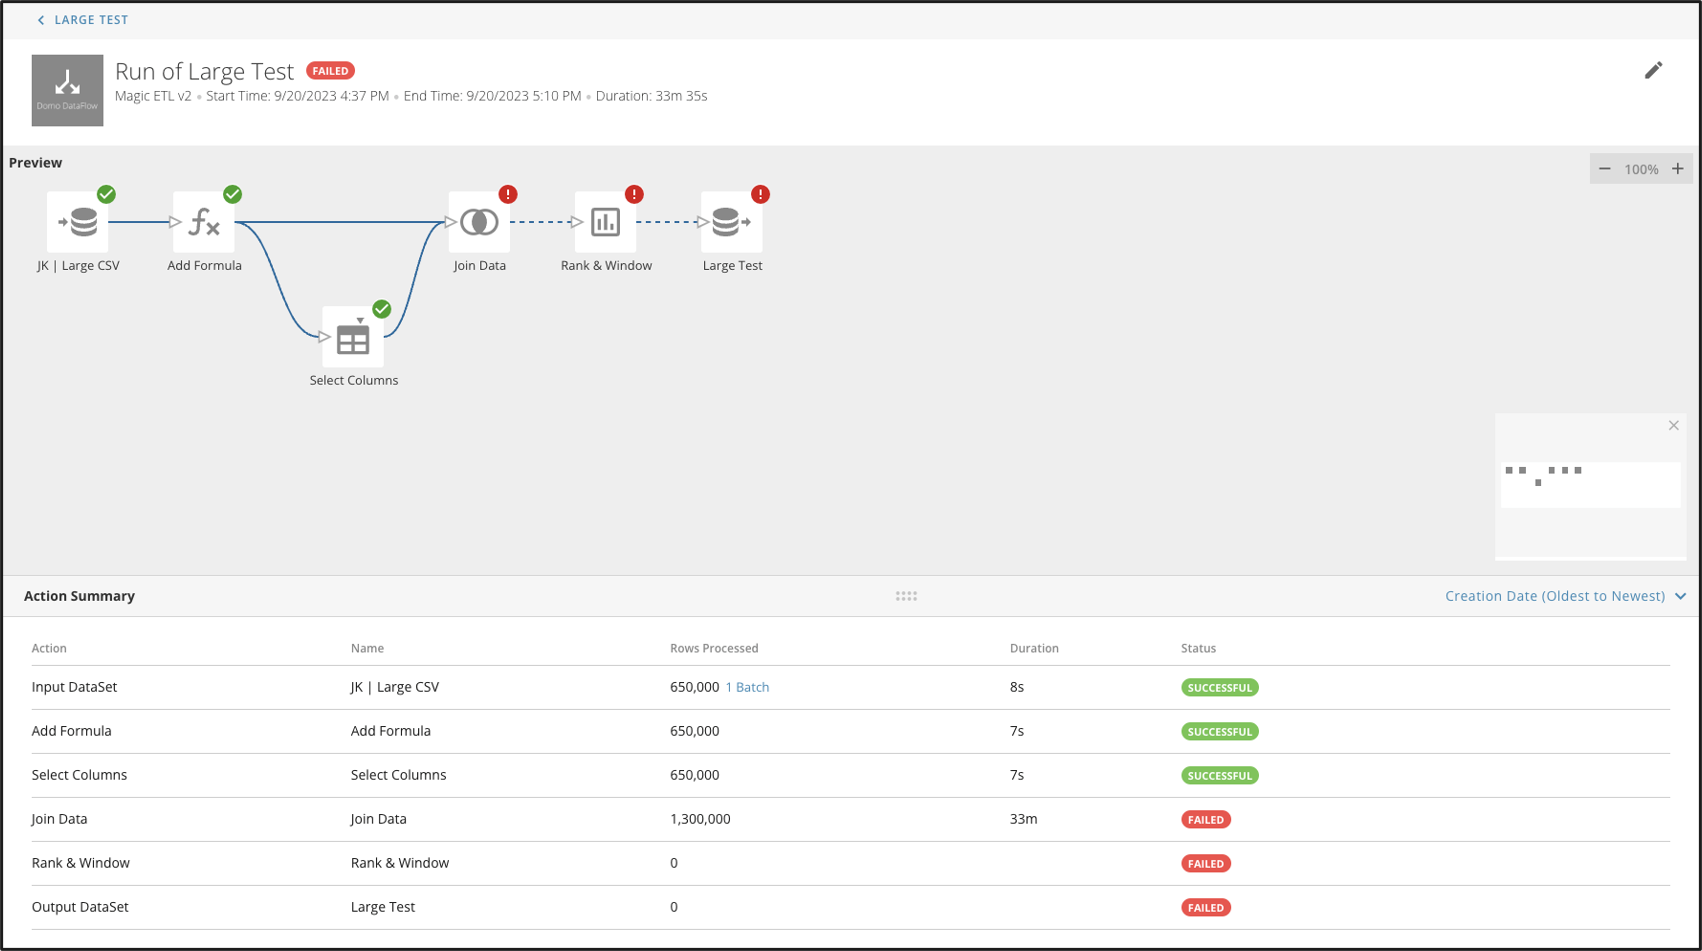Open the Add Formula tile in the preview
Screen dimensions: 1702x951
pos(204,223)
